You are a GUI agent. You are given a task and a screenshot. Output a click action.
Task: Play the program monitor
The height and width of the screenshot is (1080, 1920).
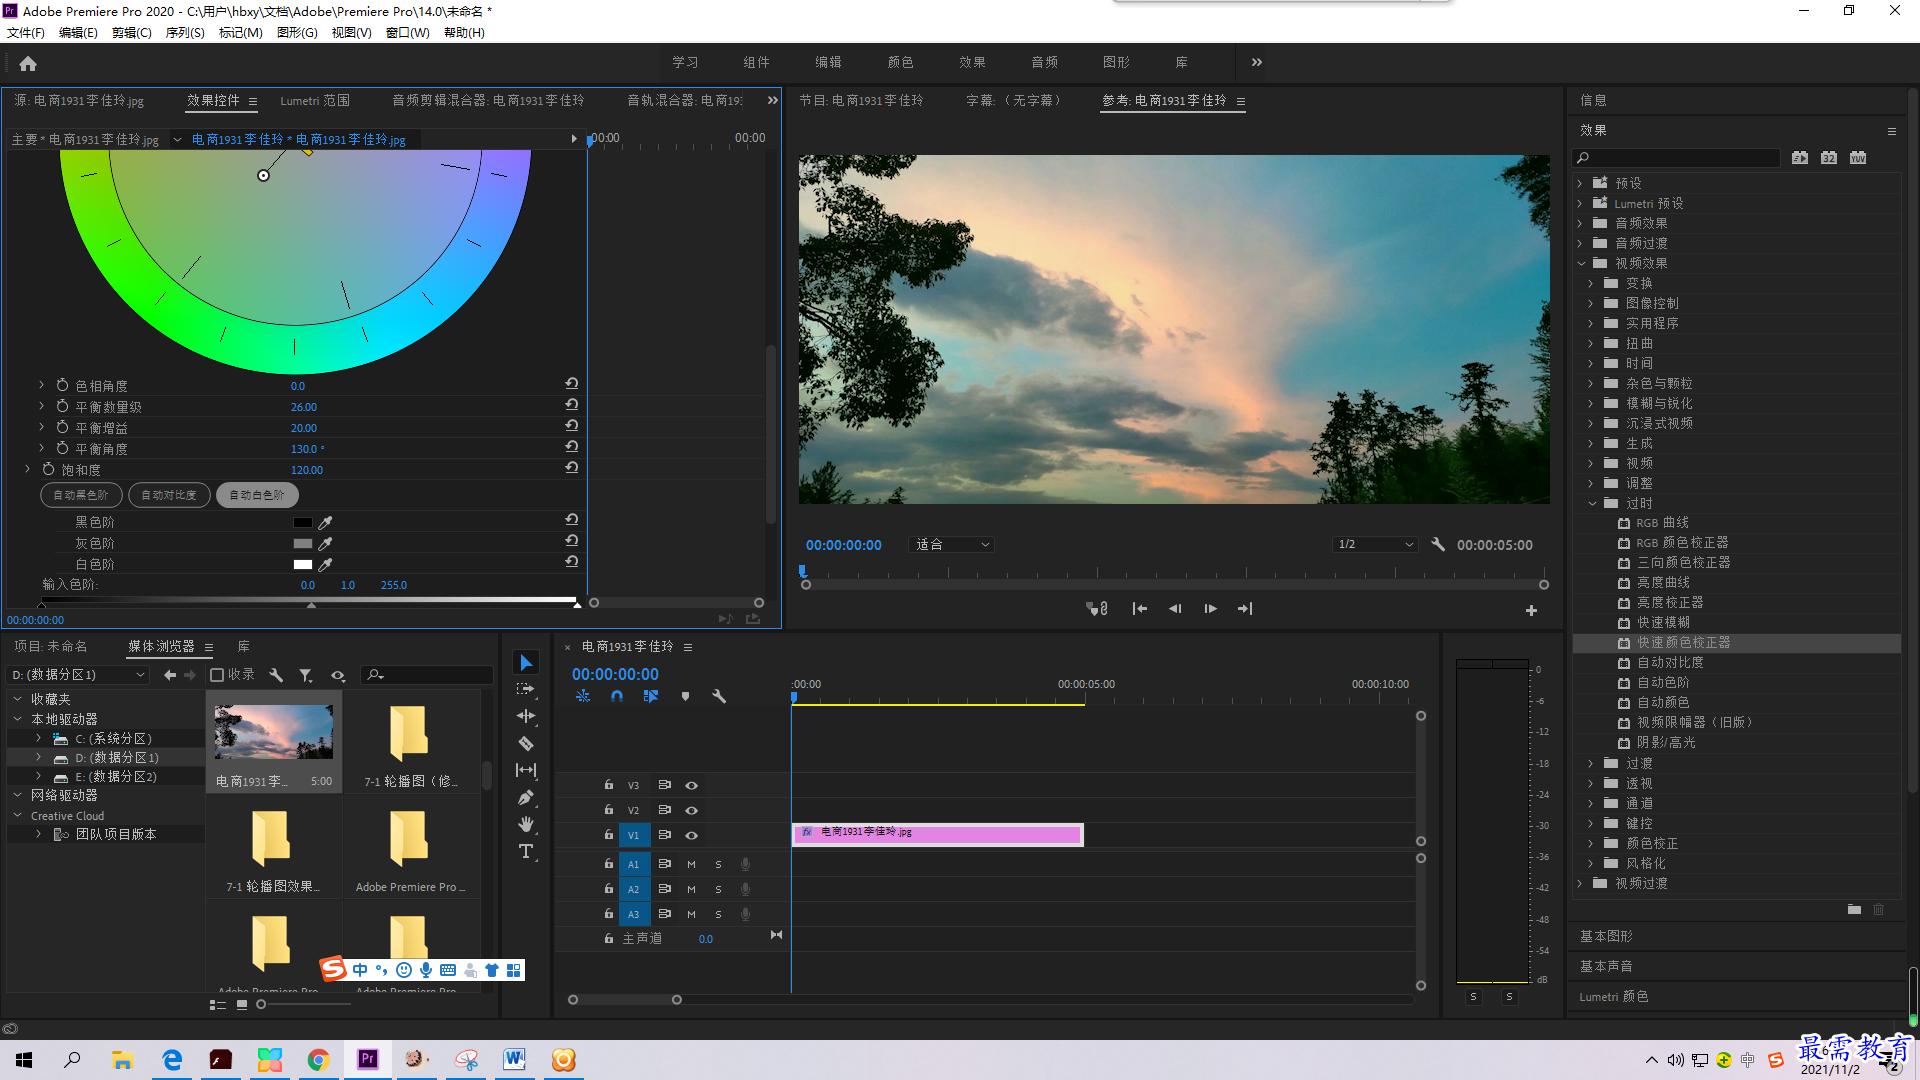1210,609
